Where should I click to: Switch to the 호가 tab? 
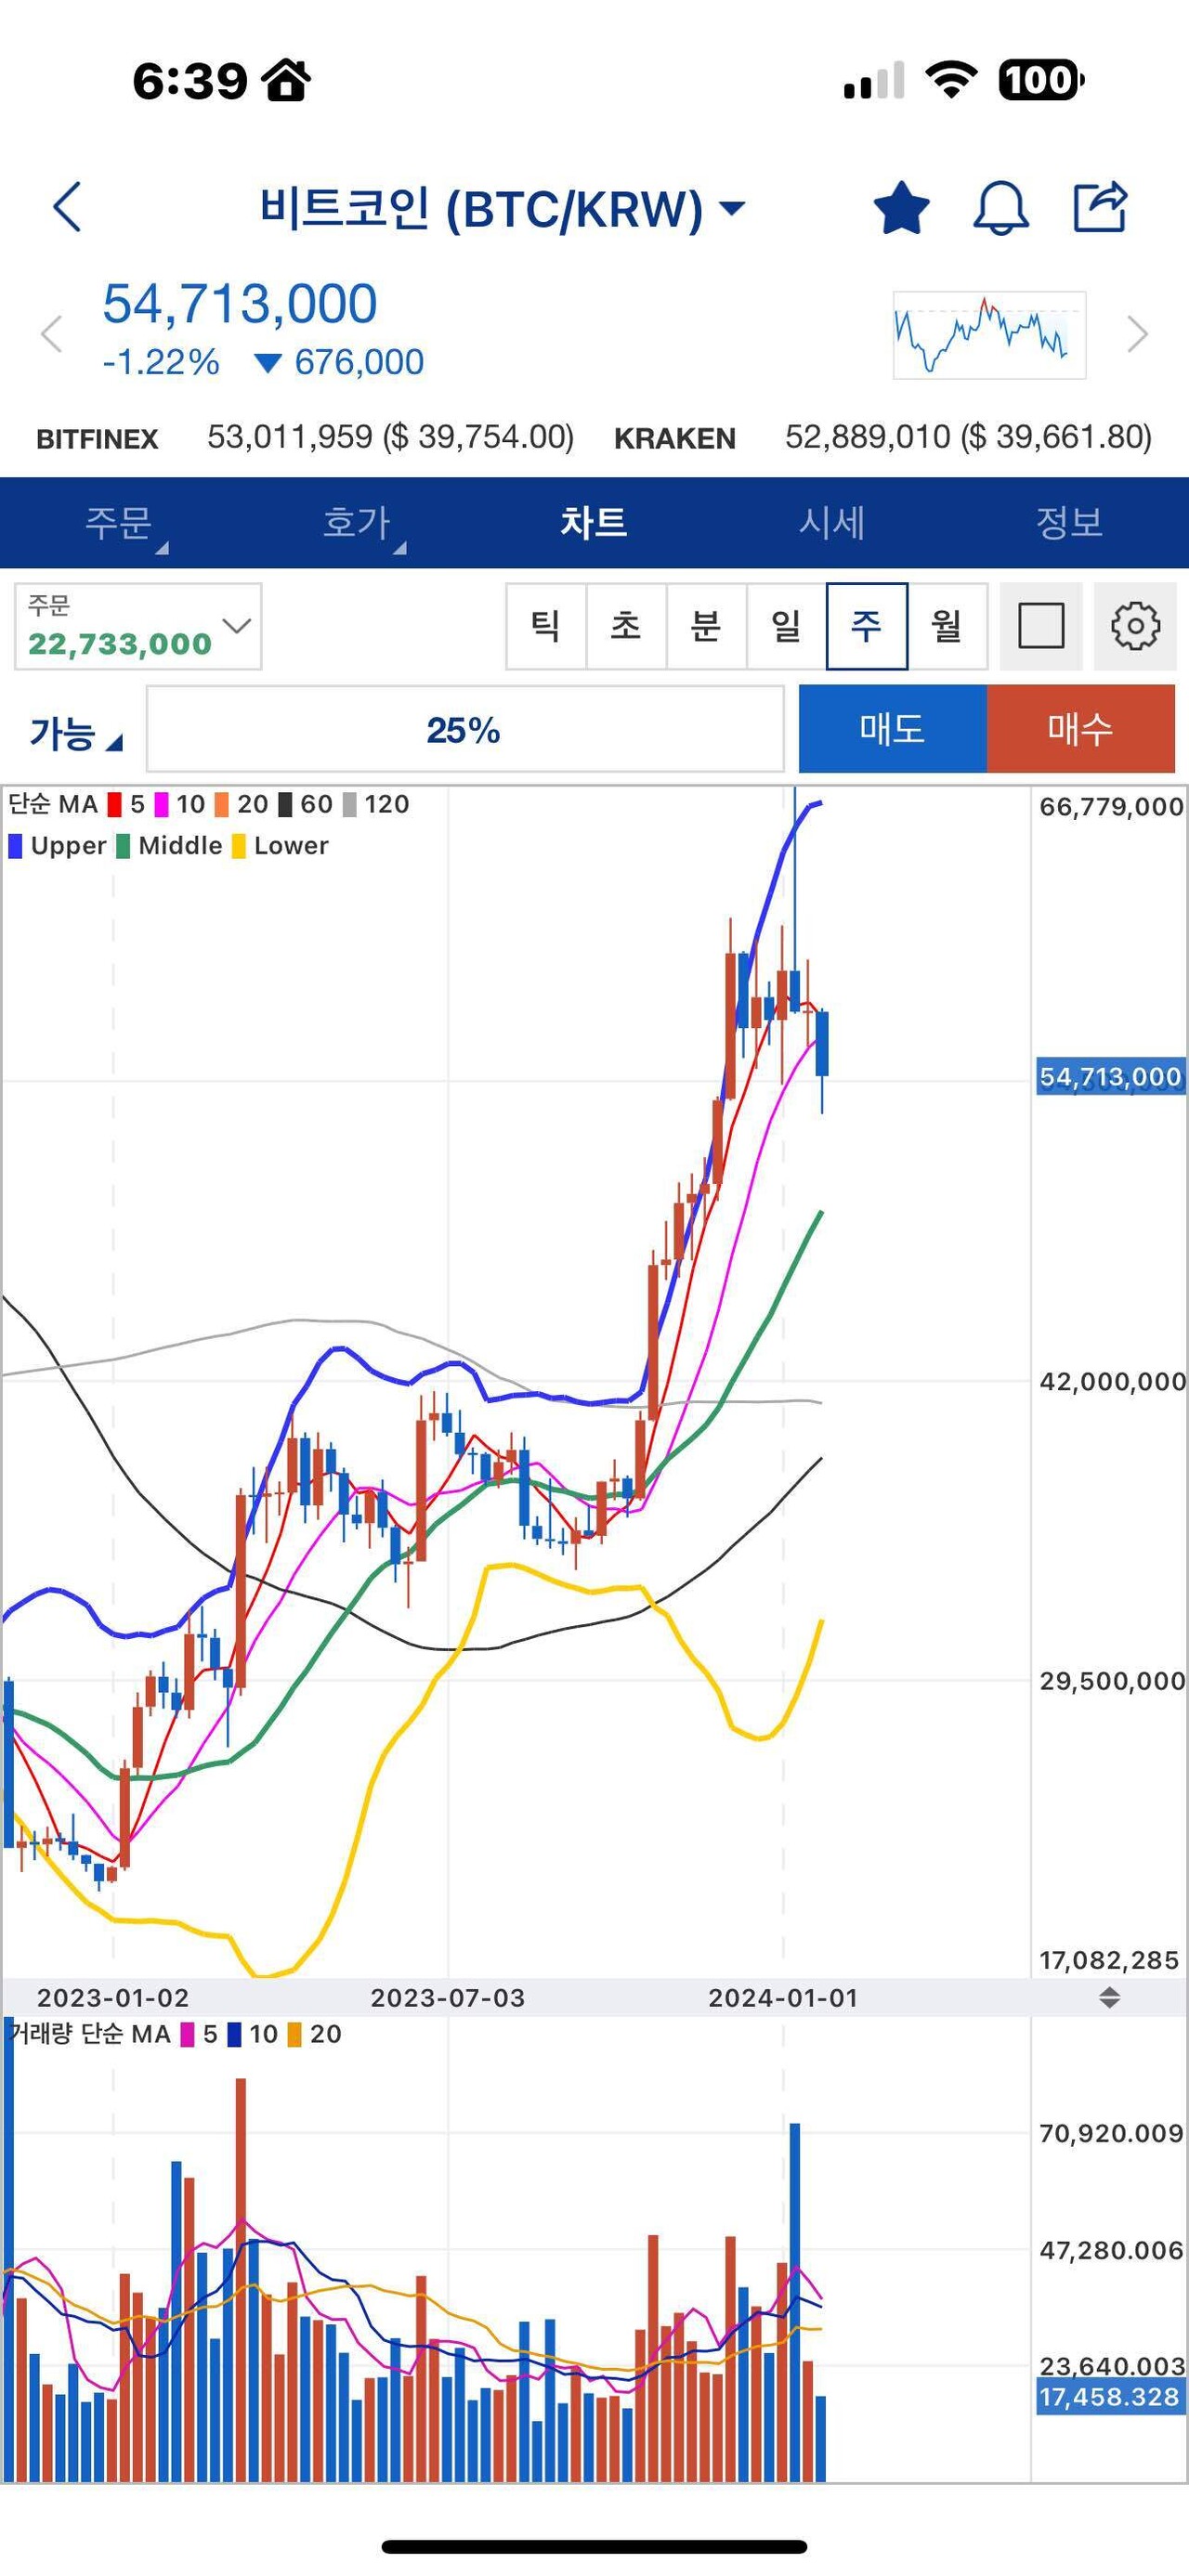[357, 523]
